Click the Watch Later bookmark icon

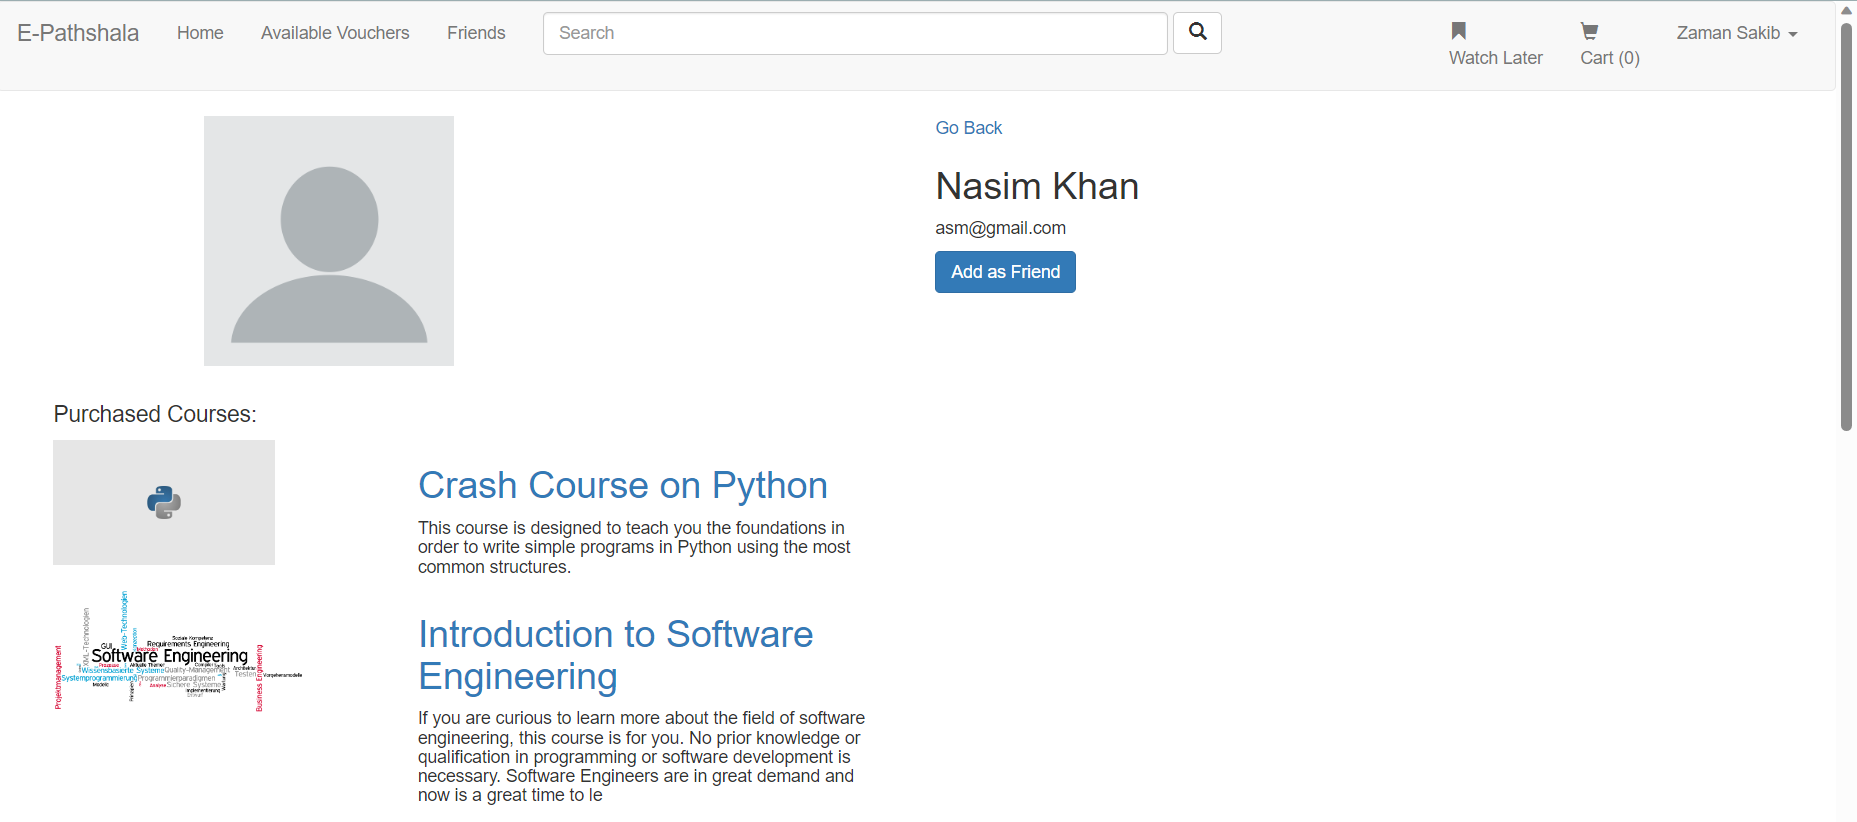pos(1458,31)
